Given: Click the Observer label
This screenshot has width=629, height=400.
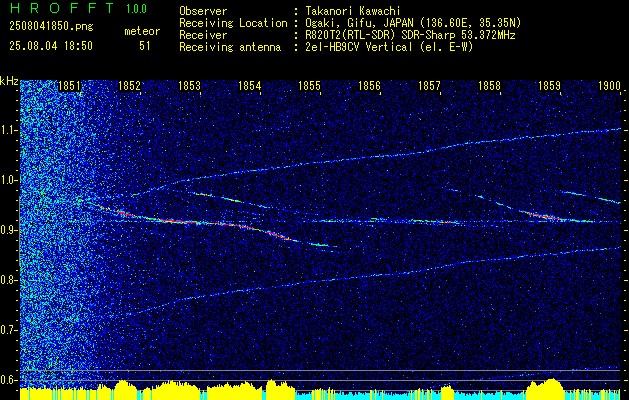Looking at the screenshot, I should (x=203, y=11).
